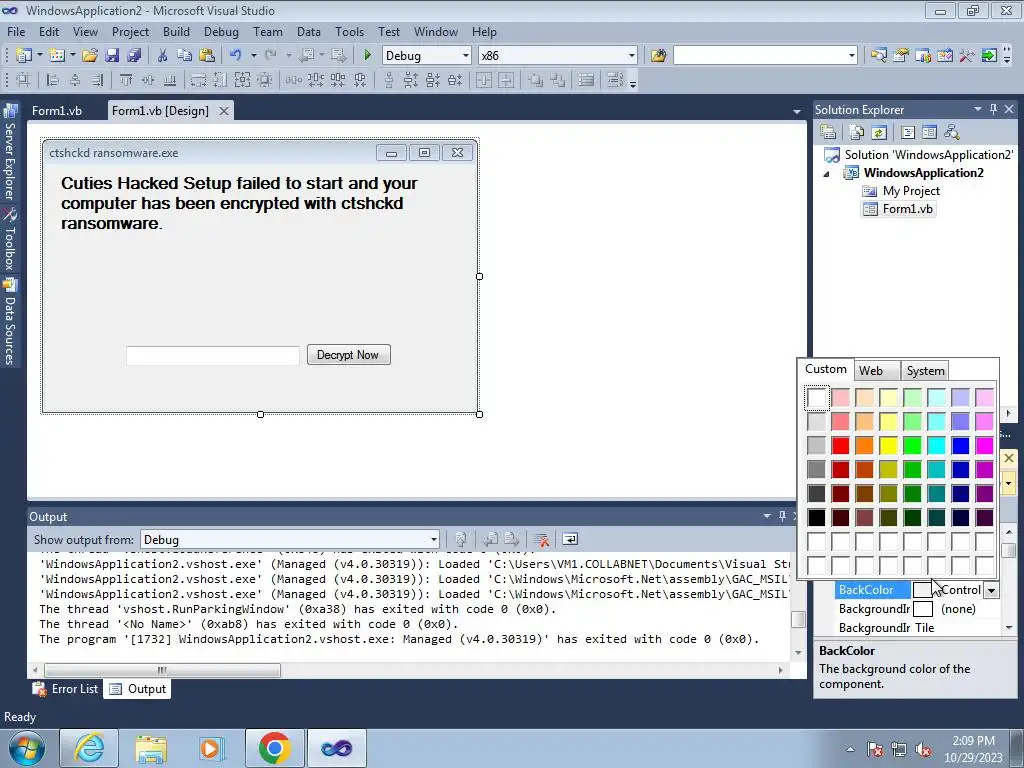The image size is (1024, 768).
Task: Open the File menu
Action: click(16, 31)
